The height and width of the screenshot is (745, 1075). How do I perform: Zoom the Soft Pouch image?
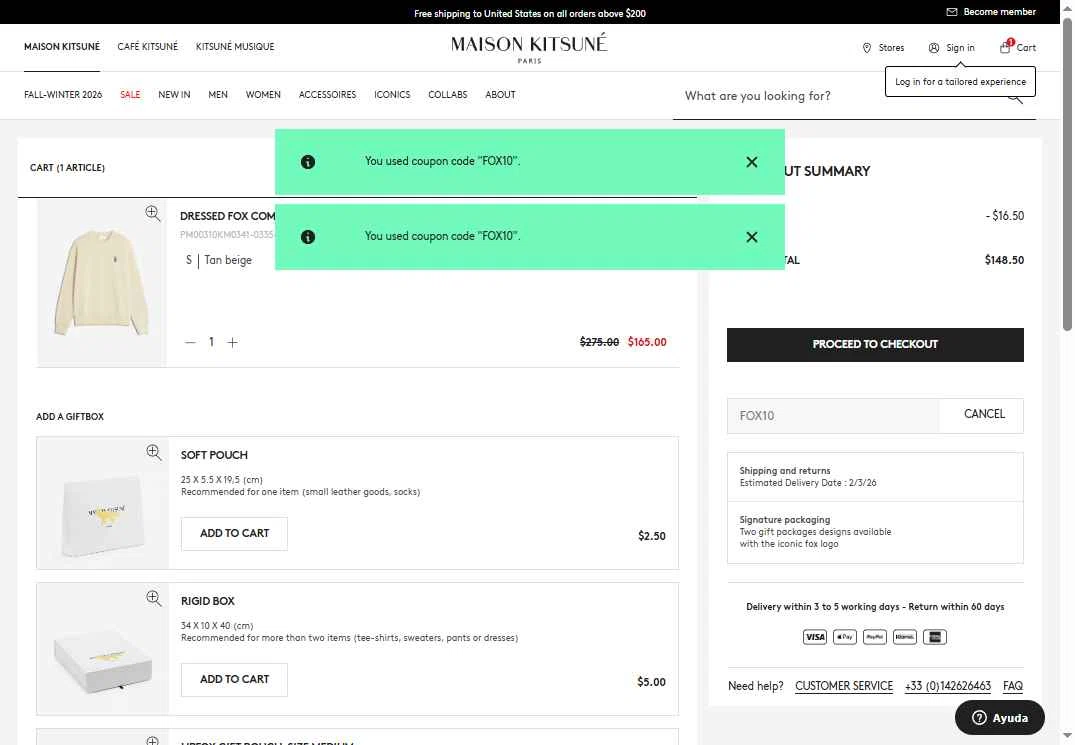[154, 452]
